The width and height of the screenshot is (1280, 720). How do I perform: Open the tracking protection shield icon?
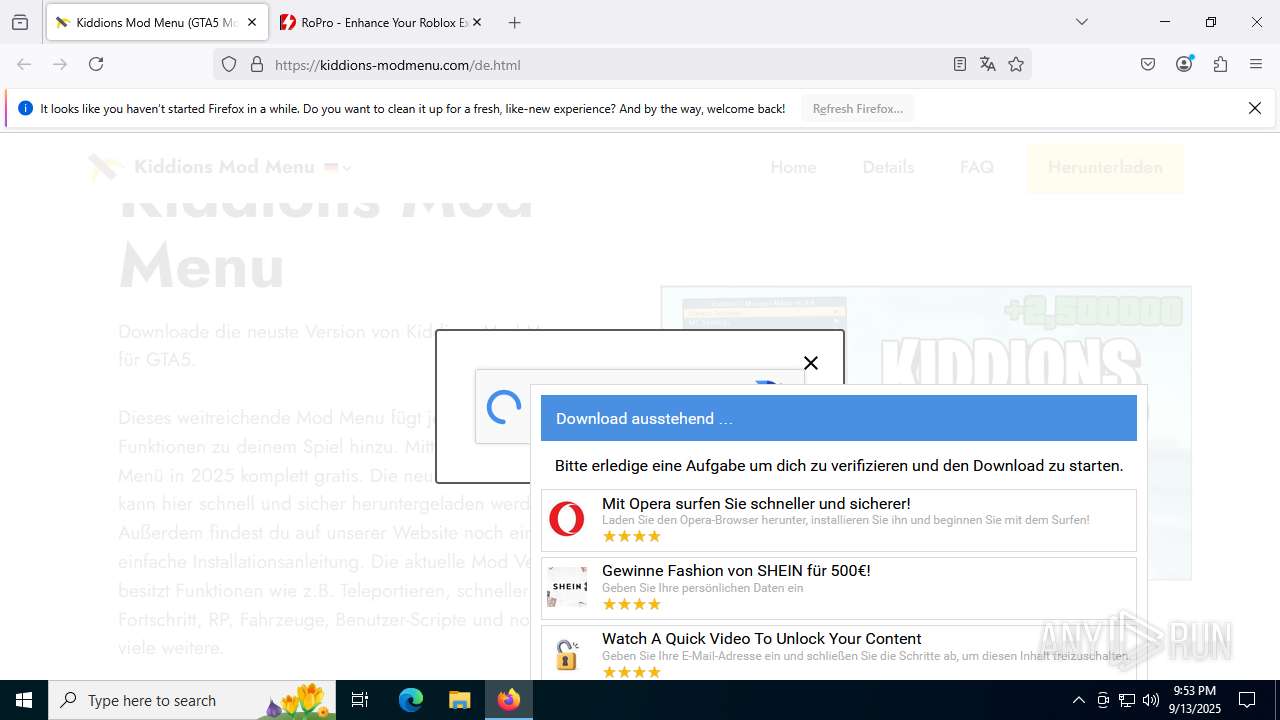pos(229,65)
